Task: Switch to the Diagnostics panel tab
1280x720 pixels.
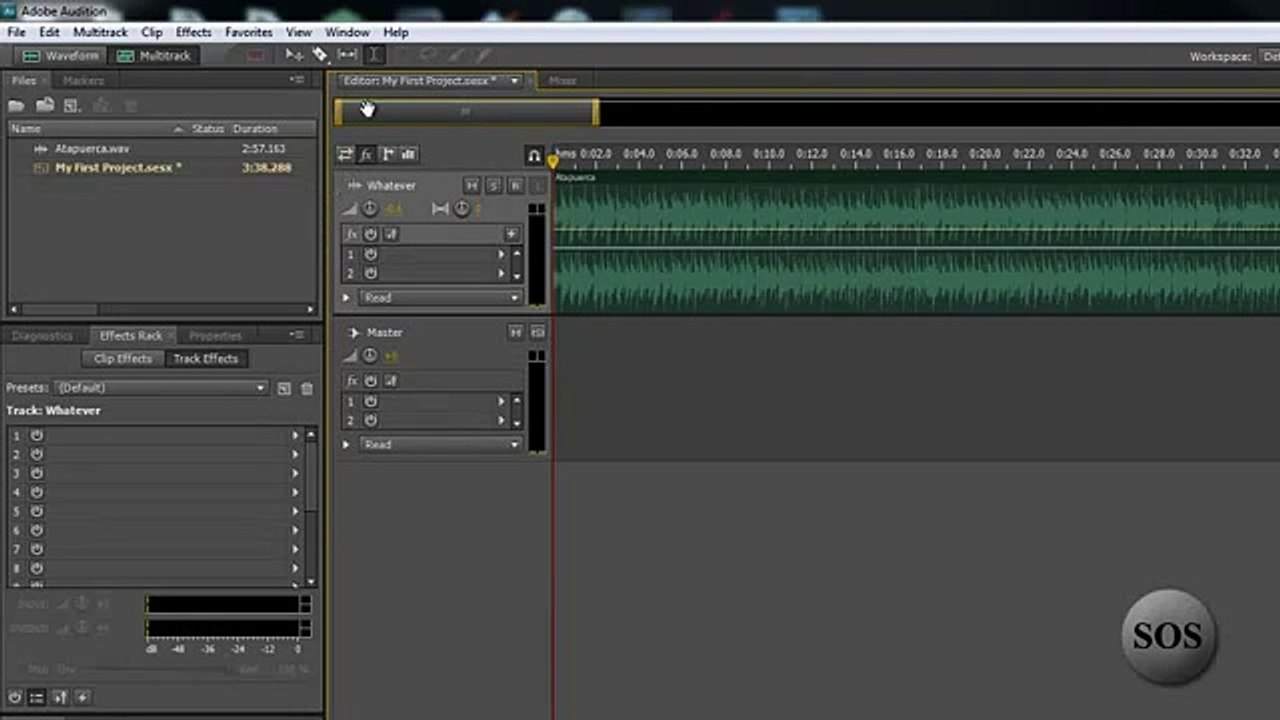Action: (42, 336)
